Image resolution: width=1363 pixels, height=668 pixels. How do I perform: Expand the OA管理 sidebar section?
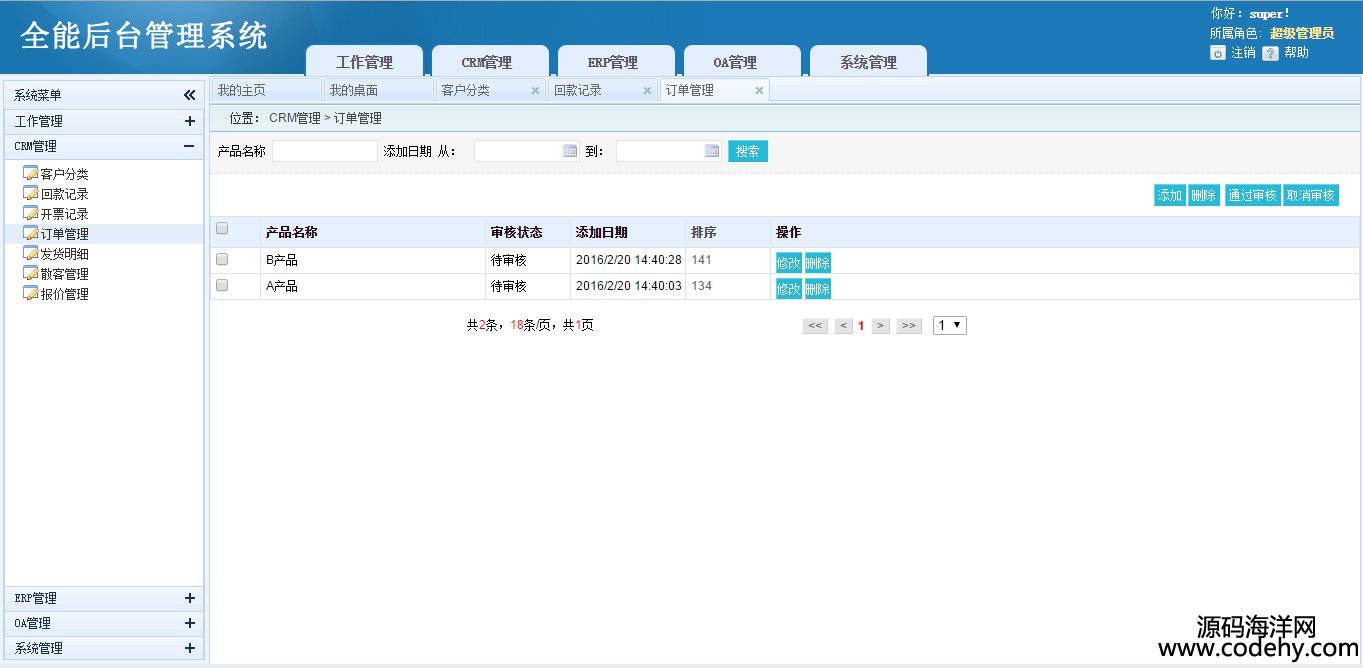pos(190,623)
